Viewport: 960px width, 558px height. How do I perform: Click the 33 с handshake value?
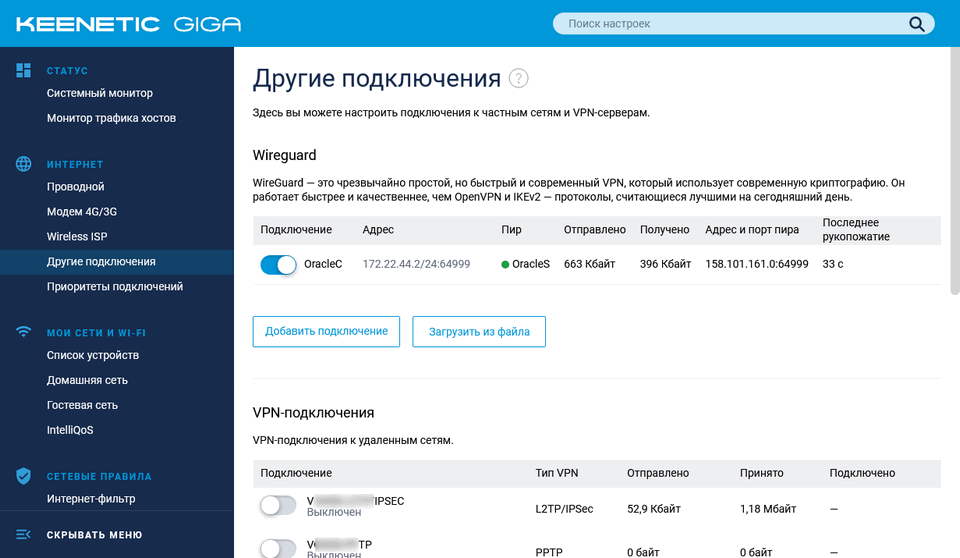coord(833,264)
